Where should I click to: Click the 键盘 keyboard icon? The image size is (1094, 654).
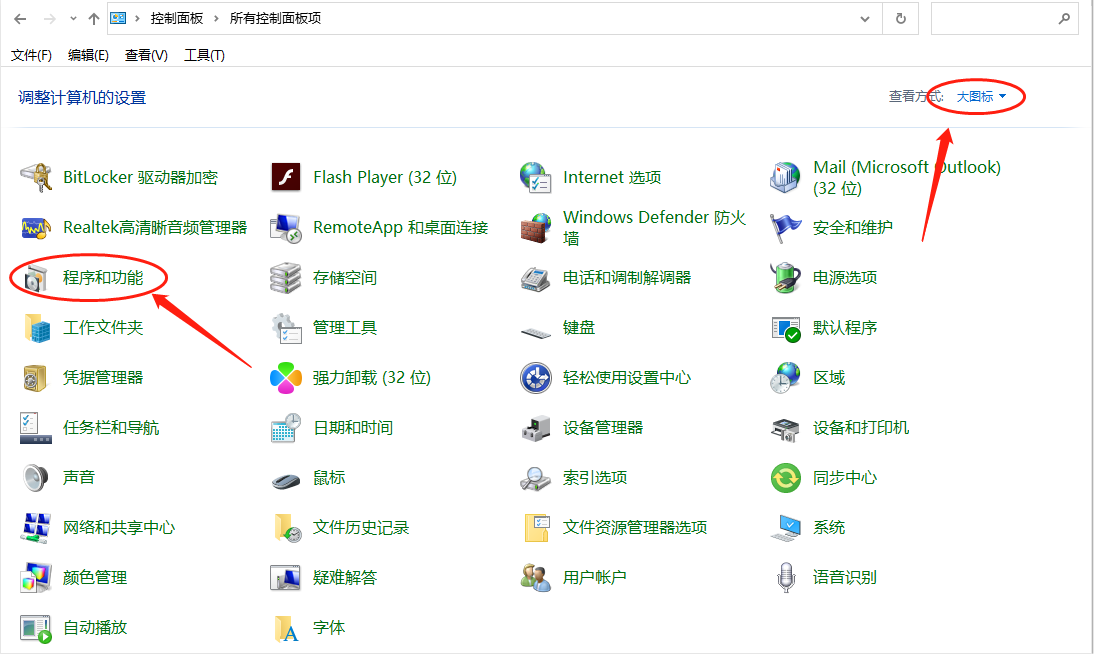[x=535, y=332]
